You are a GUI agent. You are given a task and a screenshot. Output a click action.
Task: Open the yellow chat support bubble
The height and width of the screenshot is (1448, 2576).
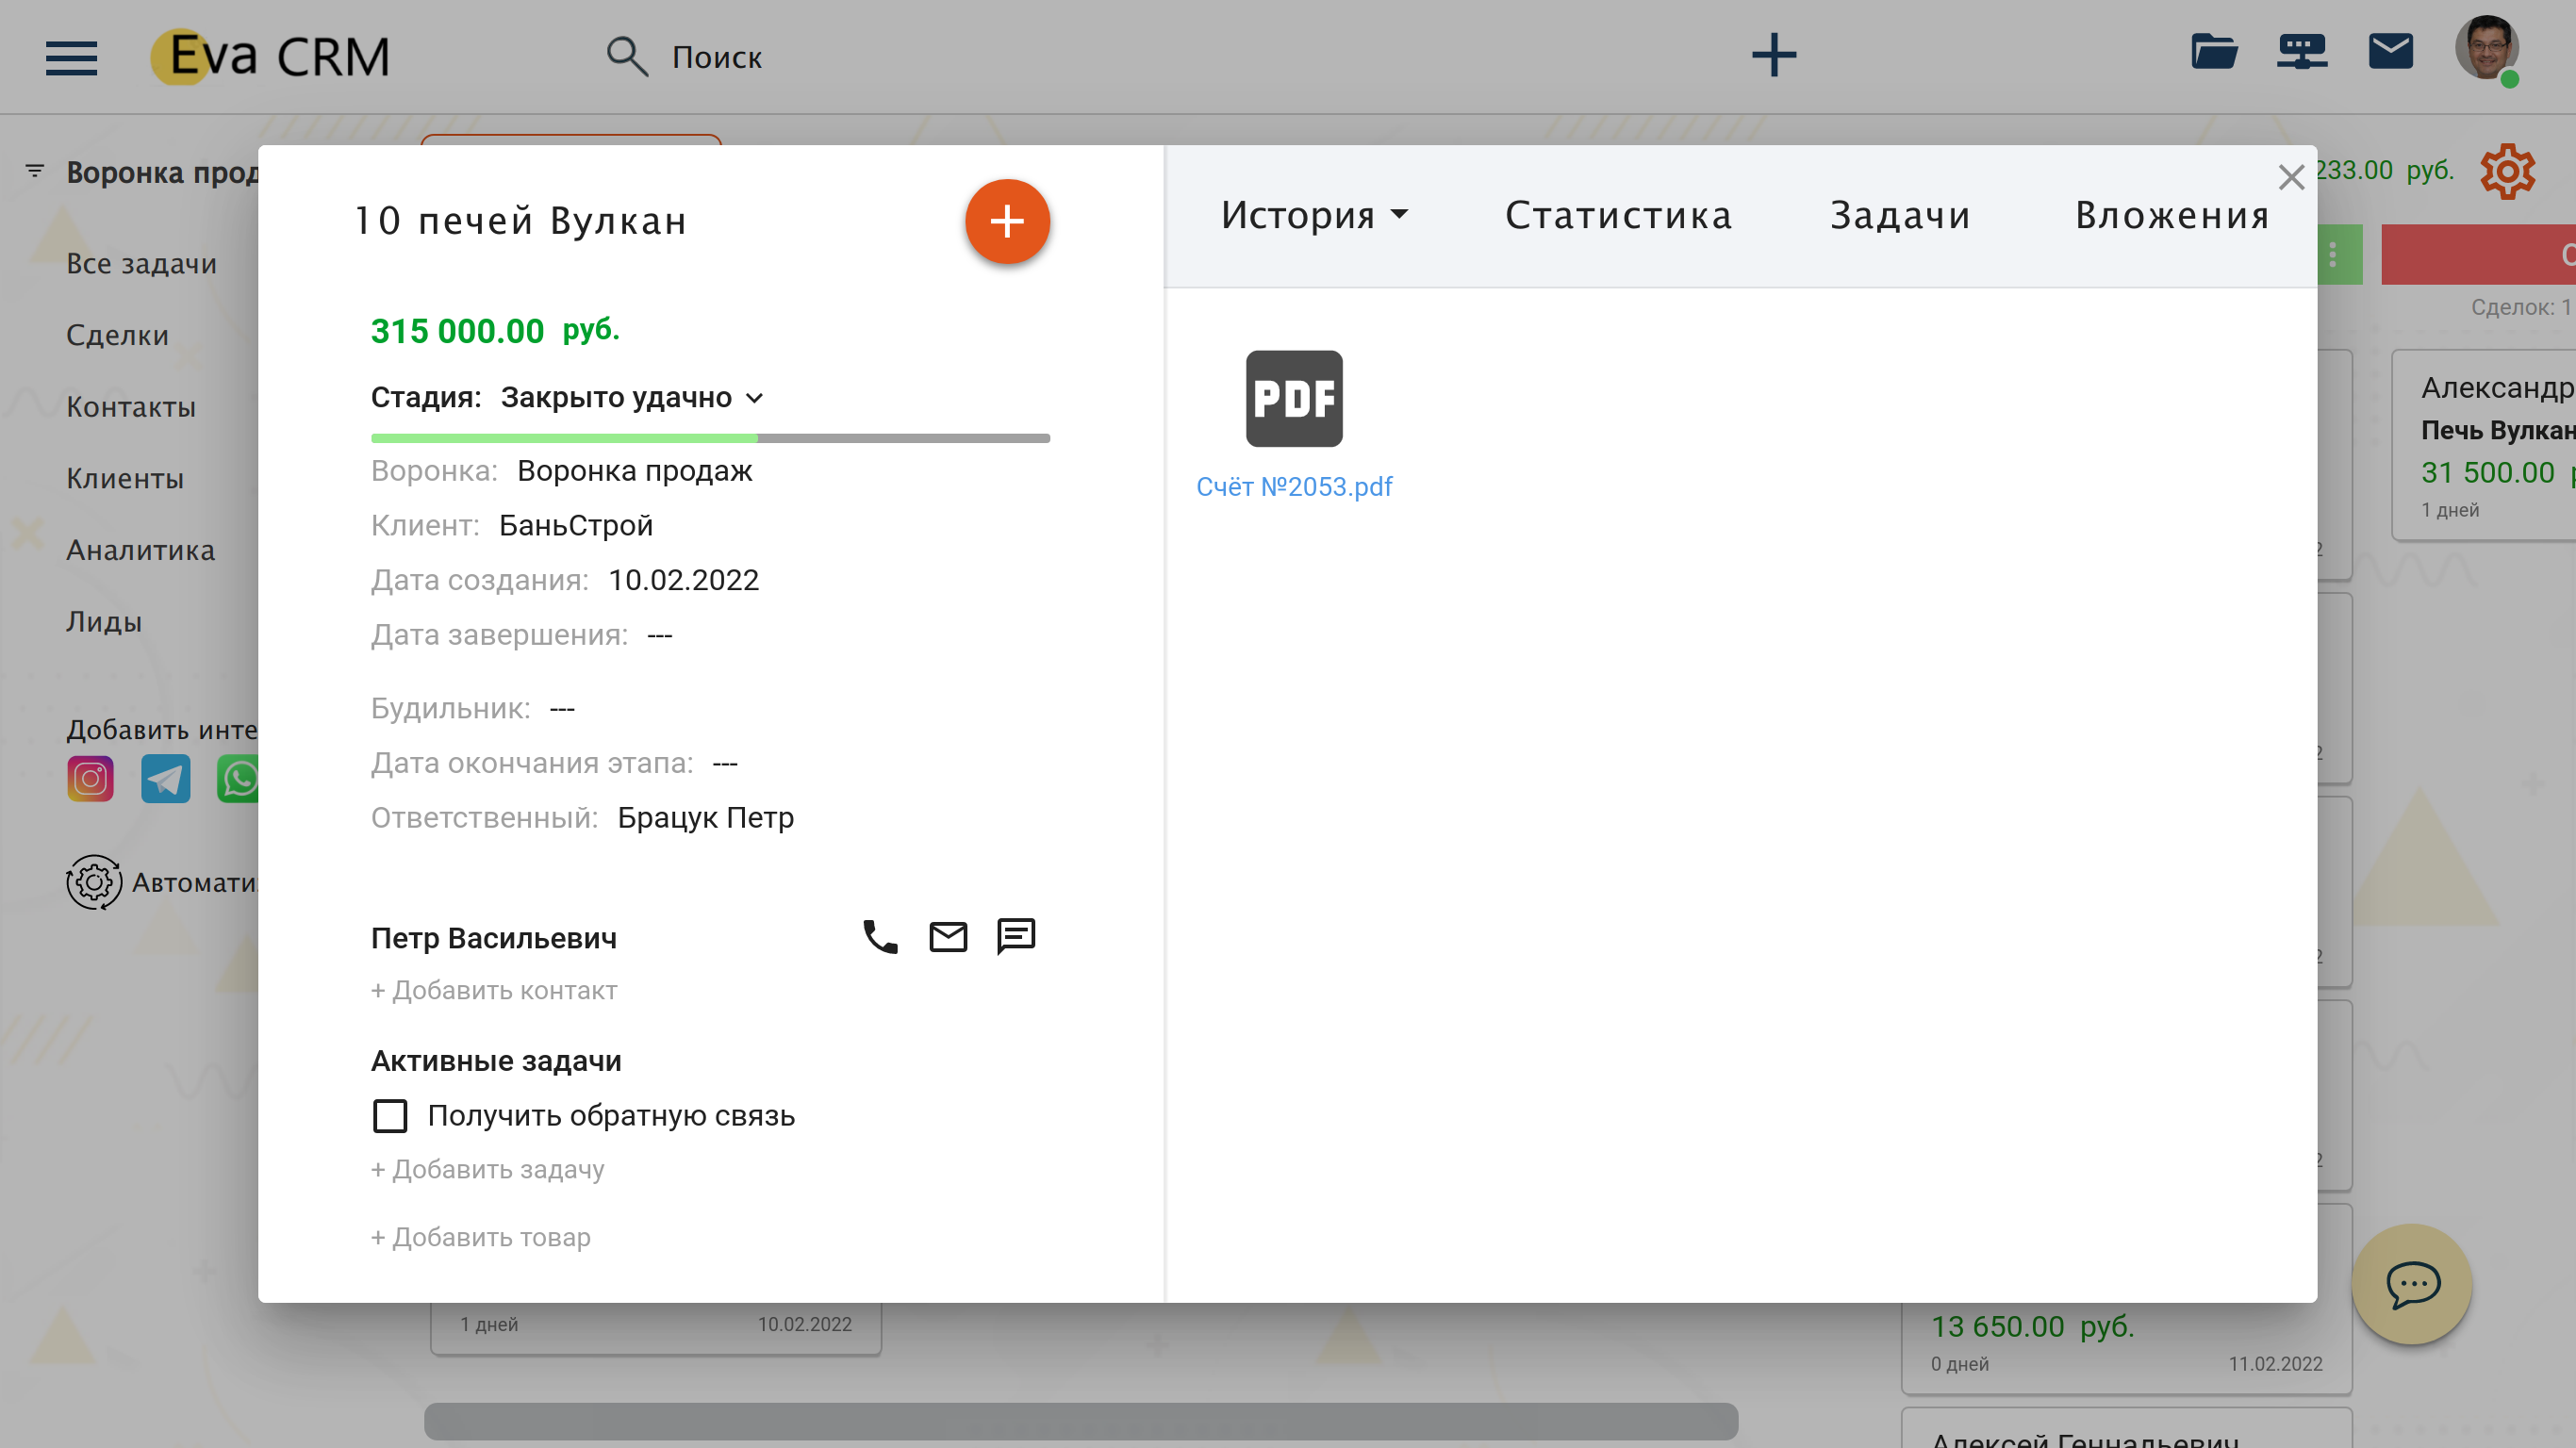click(x=2412, y=1284)
